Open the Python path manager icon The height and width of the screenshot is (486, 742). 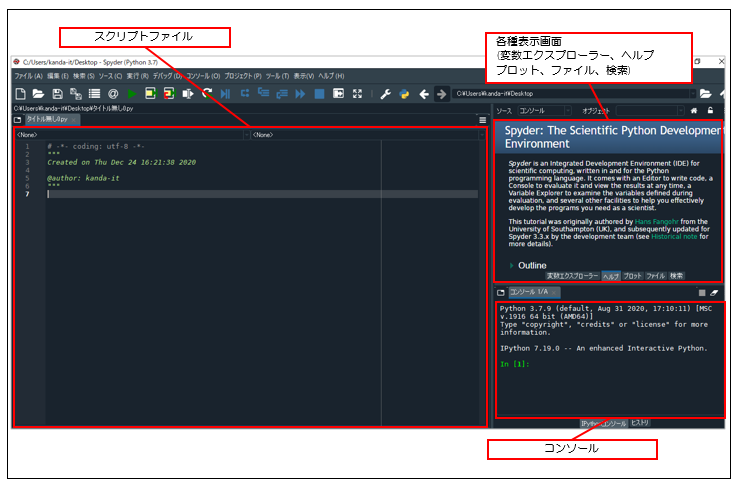(x=404, y=94)
